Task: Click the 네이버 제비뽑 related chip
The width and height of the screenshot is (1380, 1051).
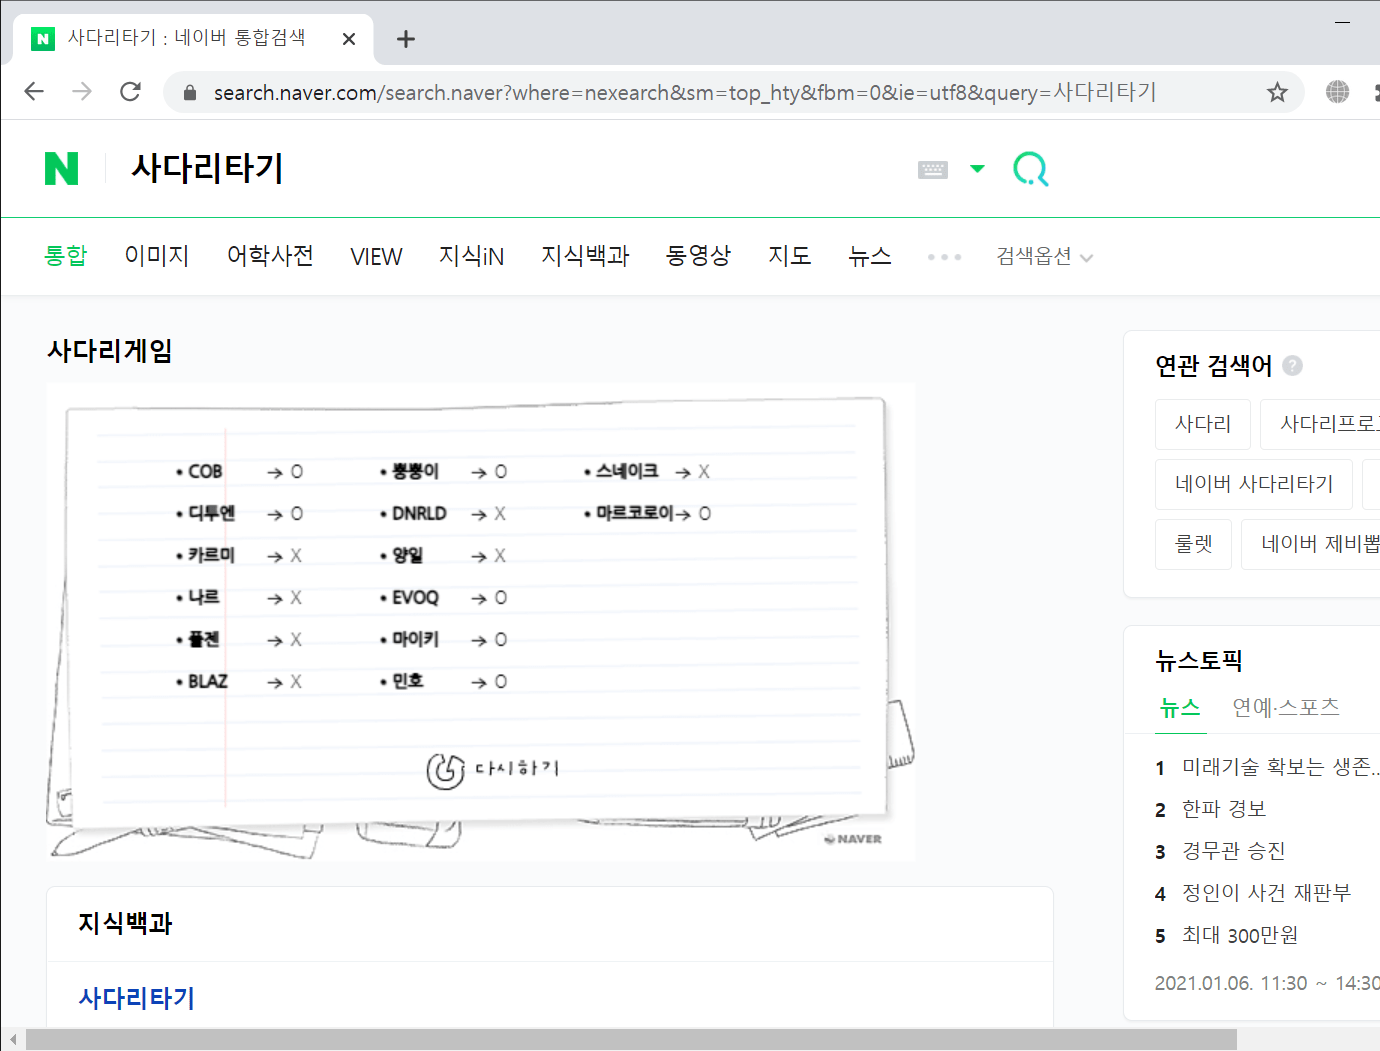Action: [x=1311, y=544]
